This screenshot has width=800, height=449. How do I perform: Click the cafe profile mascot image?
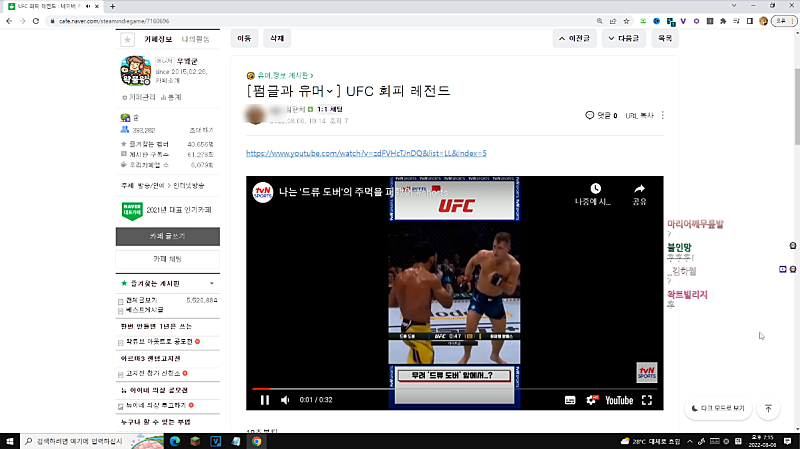(x=136, y=71)
